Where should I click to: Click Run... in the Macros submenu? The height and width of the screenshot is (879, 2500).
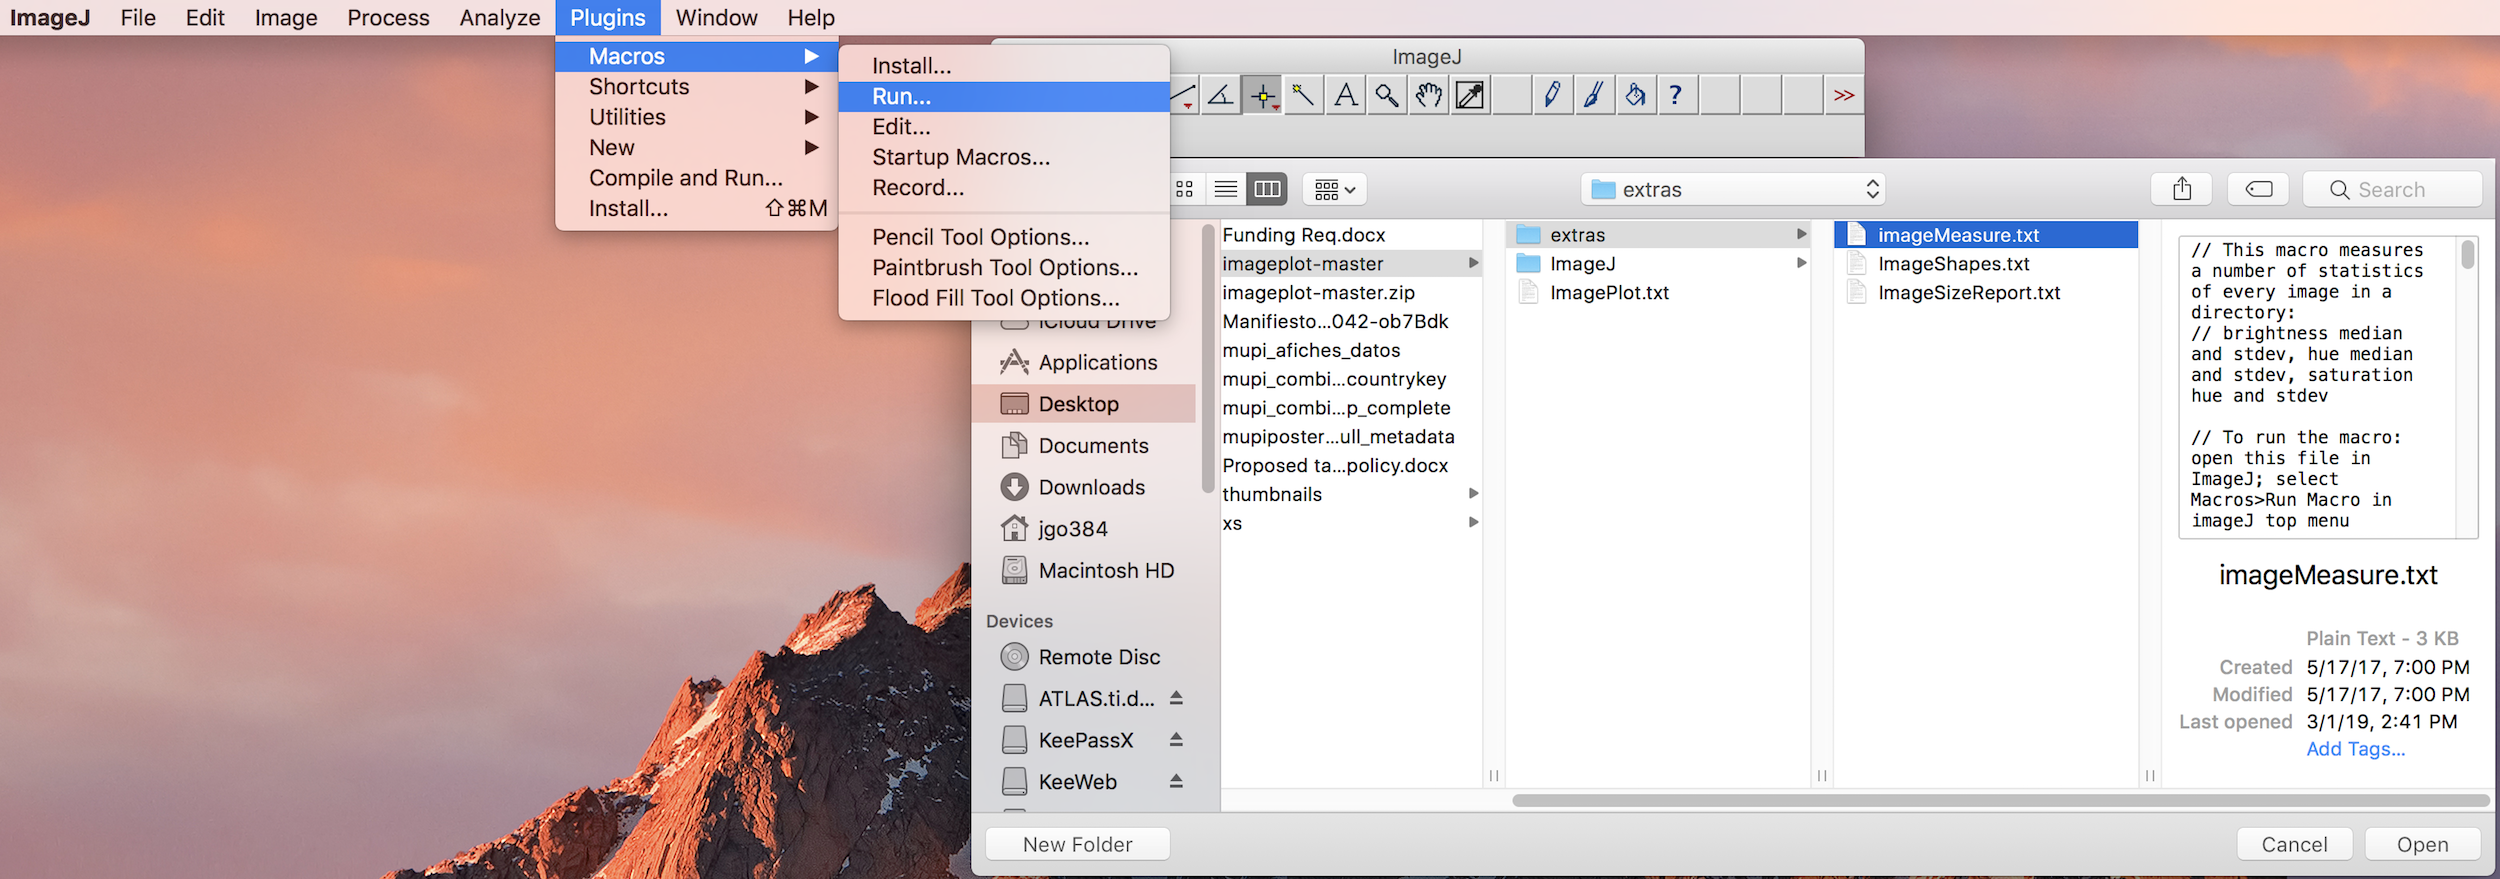pyautogui.click(x=901, y=97)
